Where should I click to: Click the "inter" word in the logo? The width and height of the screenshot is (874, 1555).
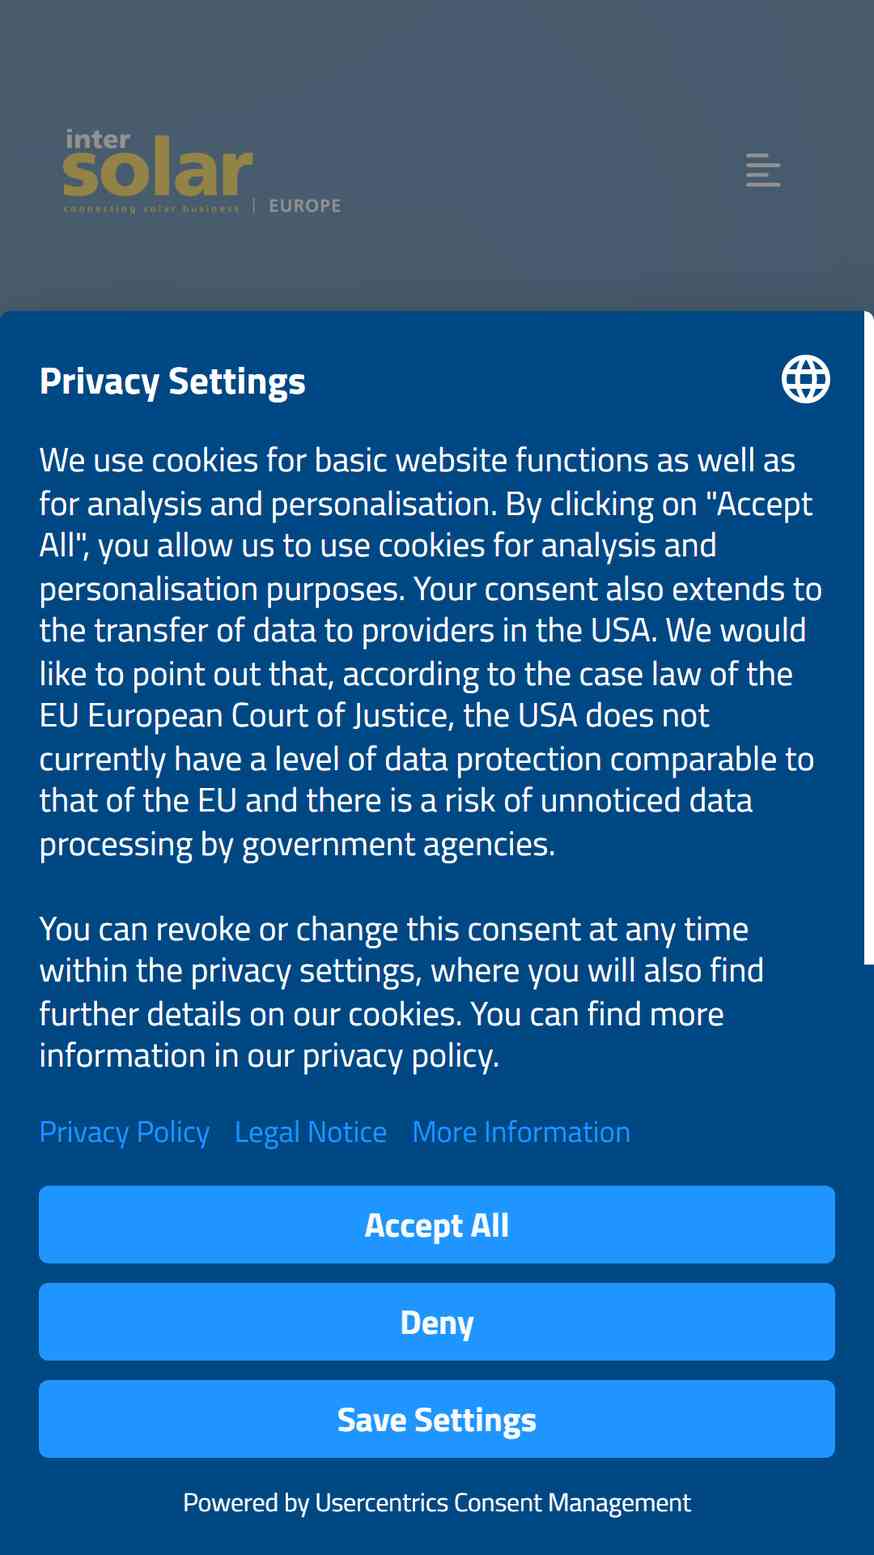97,139
